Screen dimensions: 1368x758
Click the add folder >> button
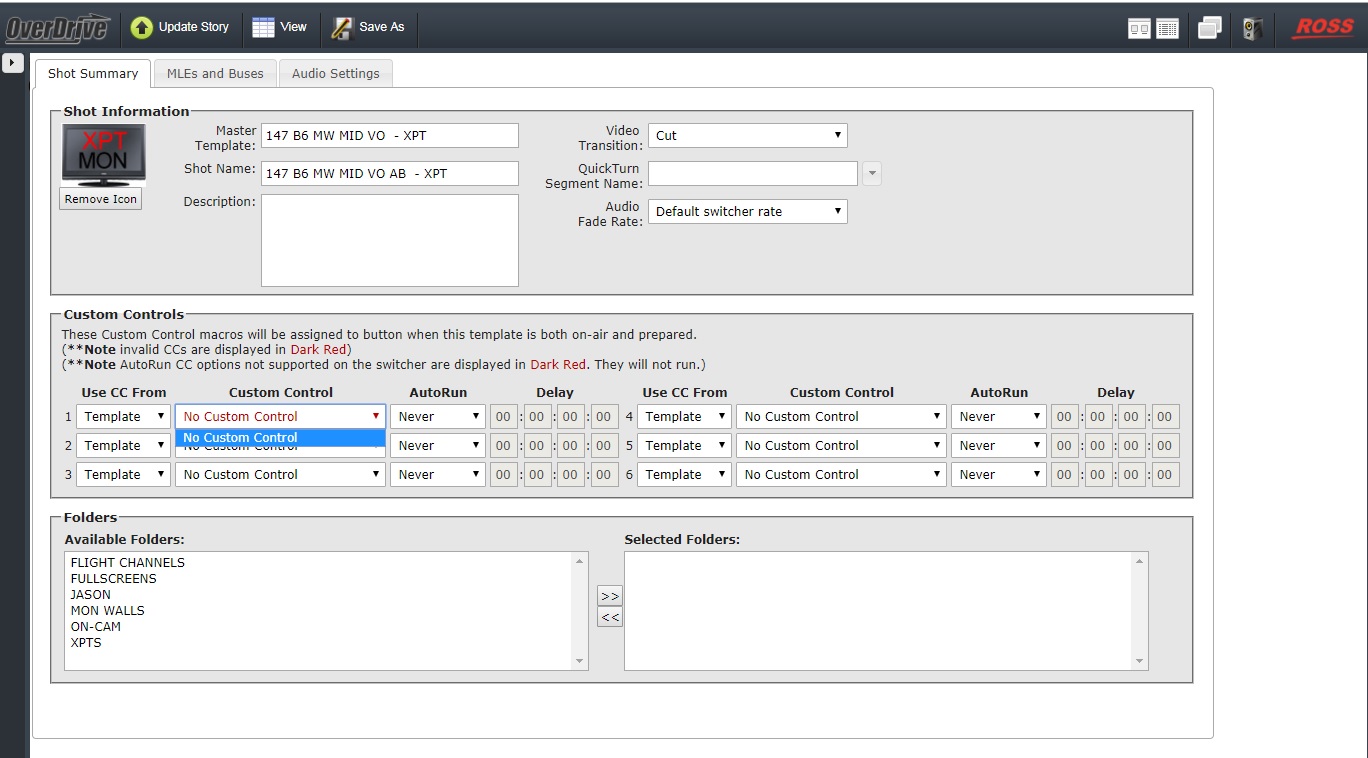click(609, 595)
